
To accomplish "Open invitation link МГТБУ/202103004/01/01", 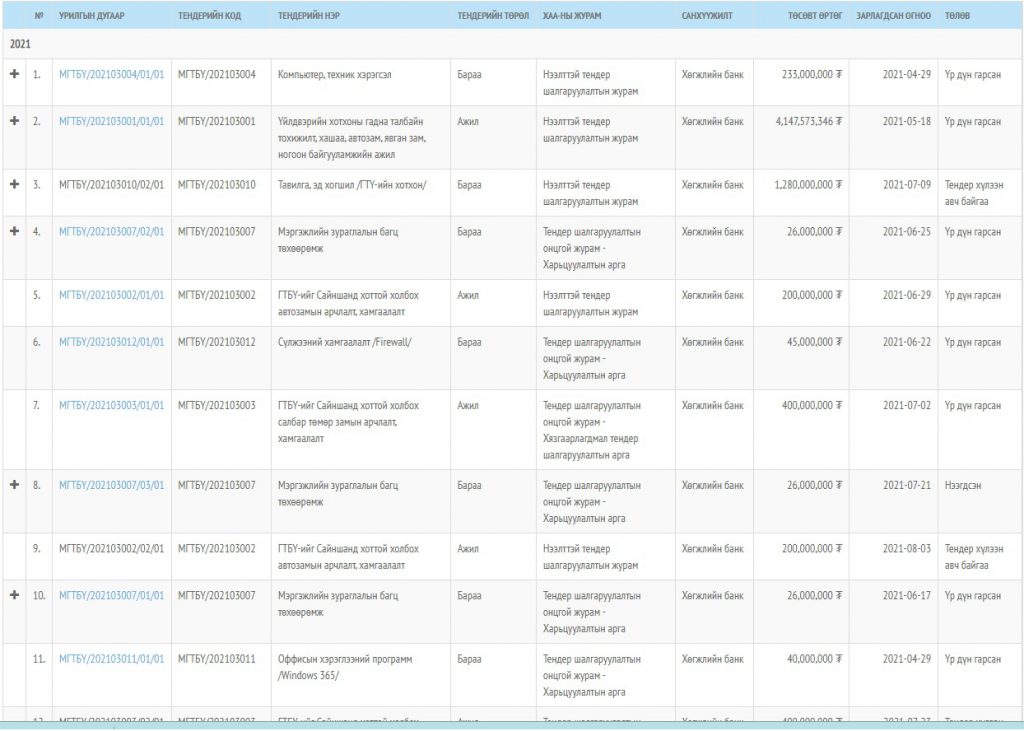I will coord(112,74).
